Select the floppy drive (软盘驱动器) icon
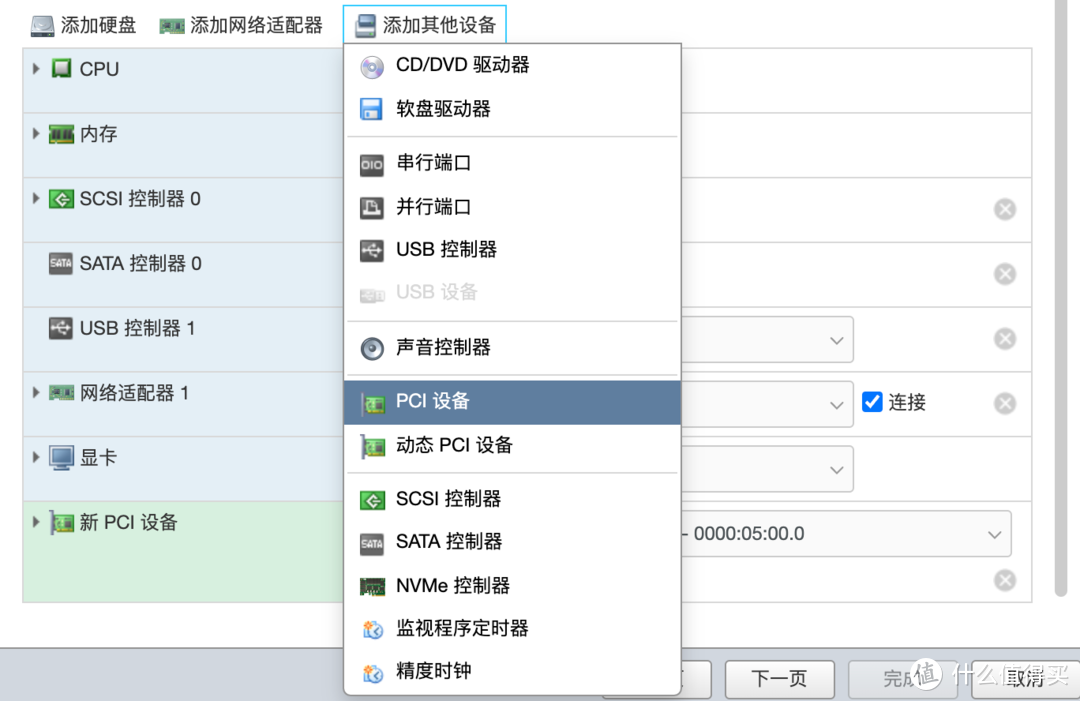This screenshot has width=1080, height=701. click(371, 108)
